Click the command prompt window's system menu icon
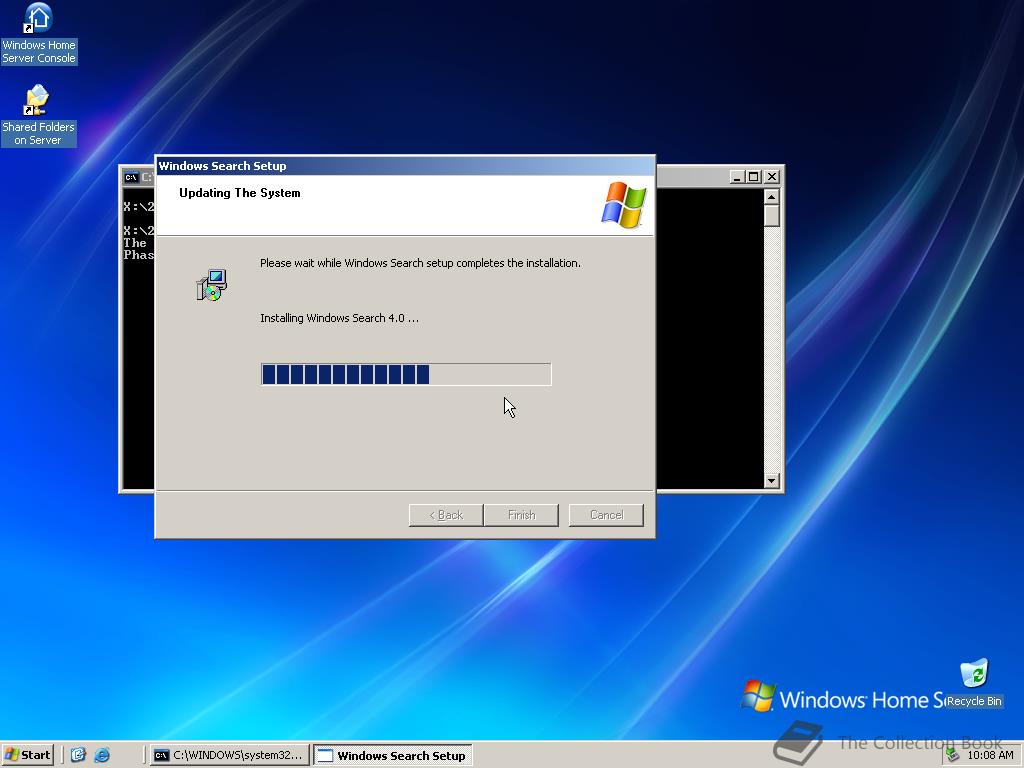 131,177
